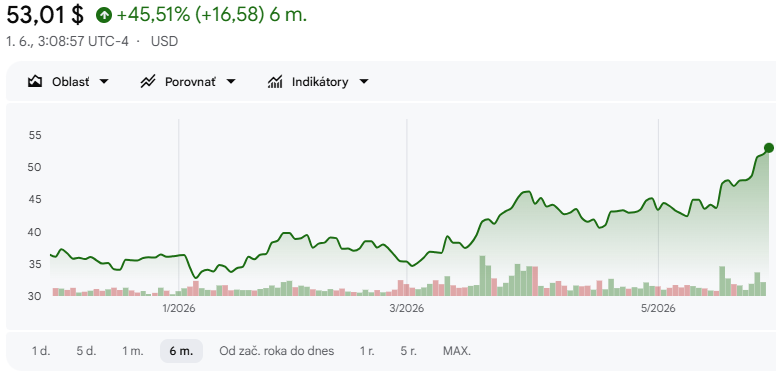This screenshot has width=776, height=375.
Task: Click the 53,01 $ price value
Action: (x=45, y=15)
